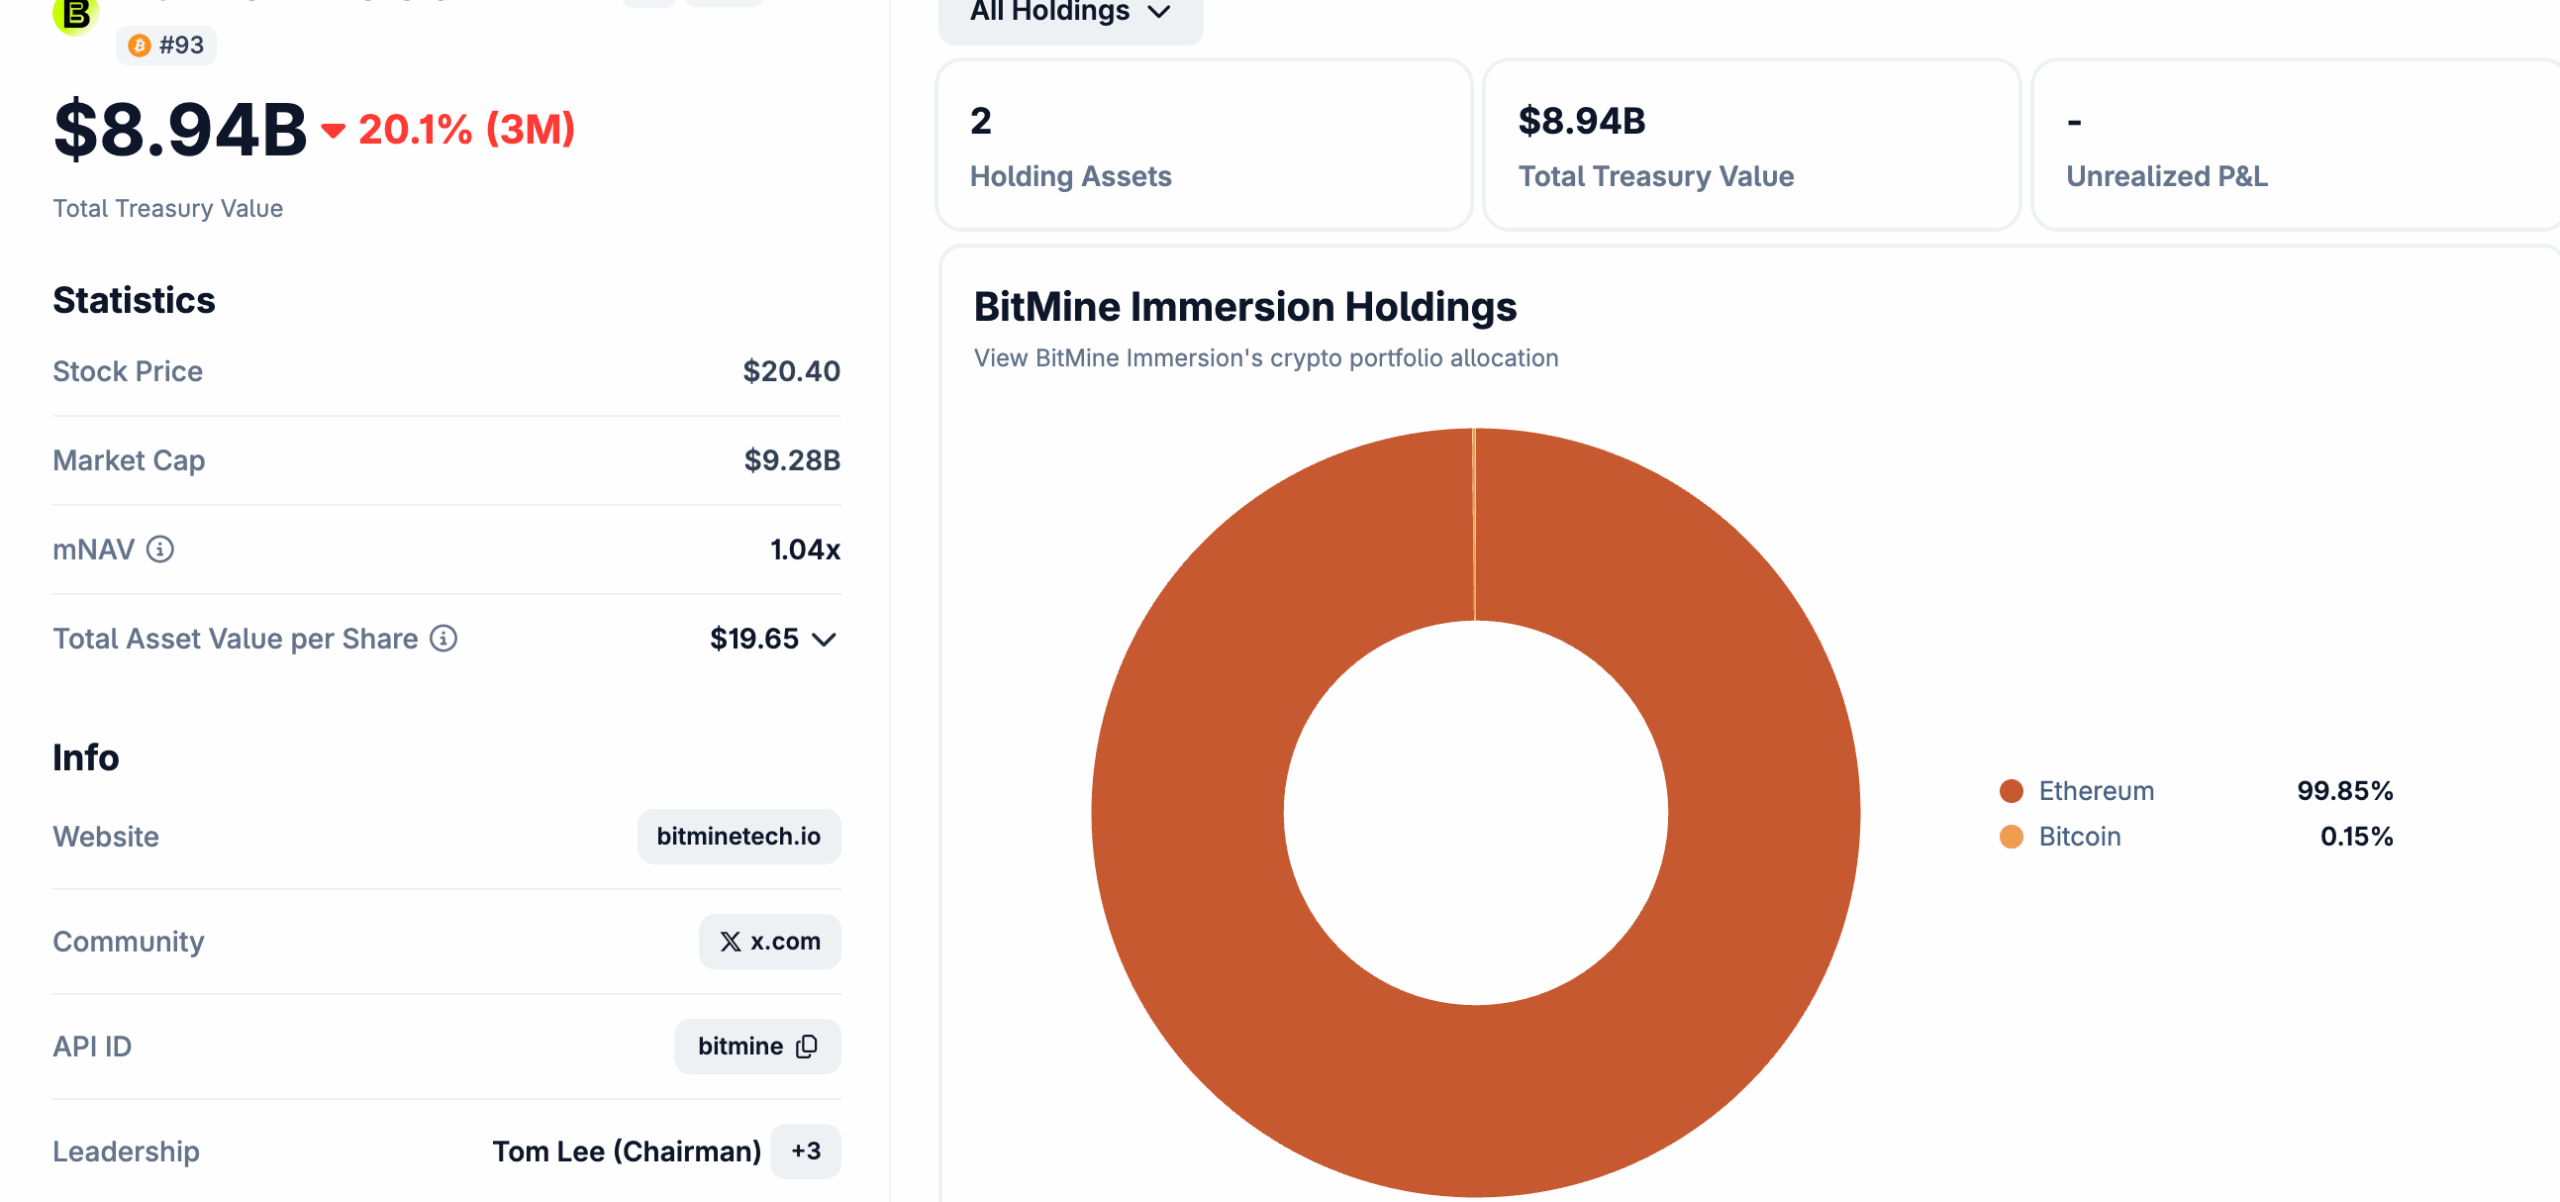Open the bitminetech.io website link
The image size is (2560, 1202).
point(739,836)
